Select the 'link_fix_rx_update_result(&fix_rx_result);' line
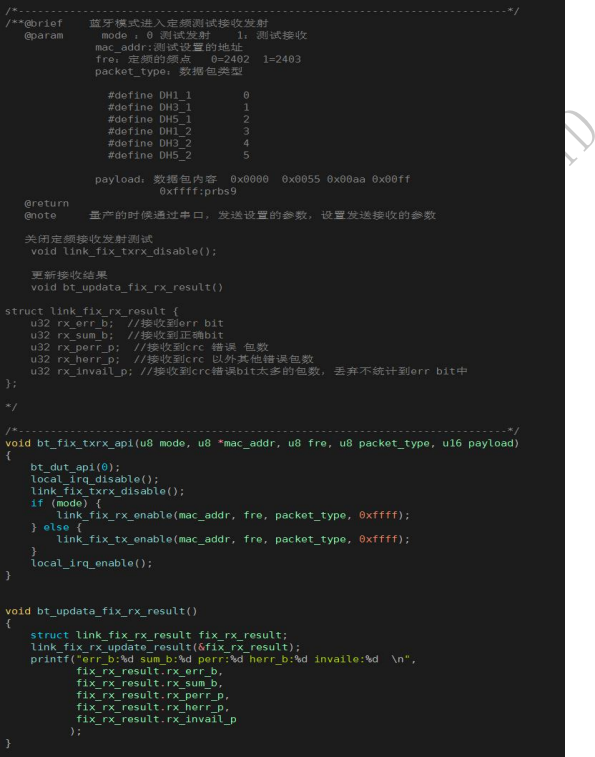The width and height of the screenshot is (595, 757). tap(166, 647)
